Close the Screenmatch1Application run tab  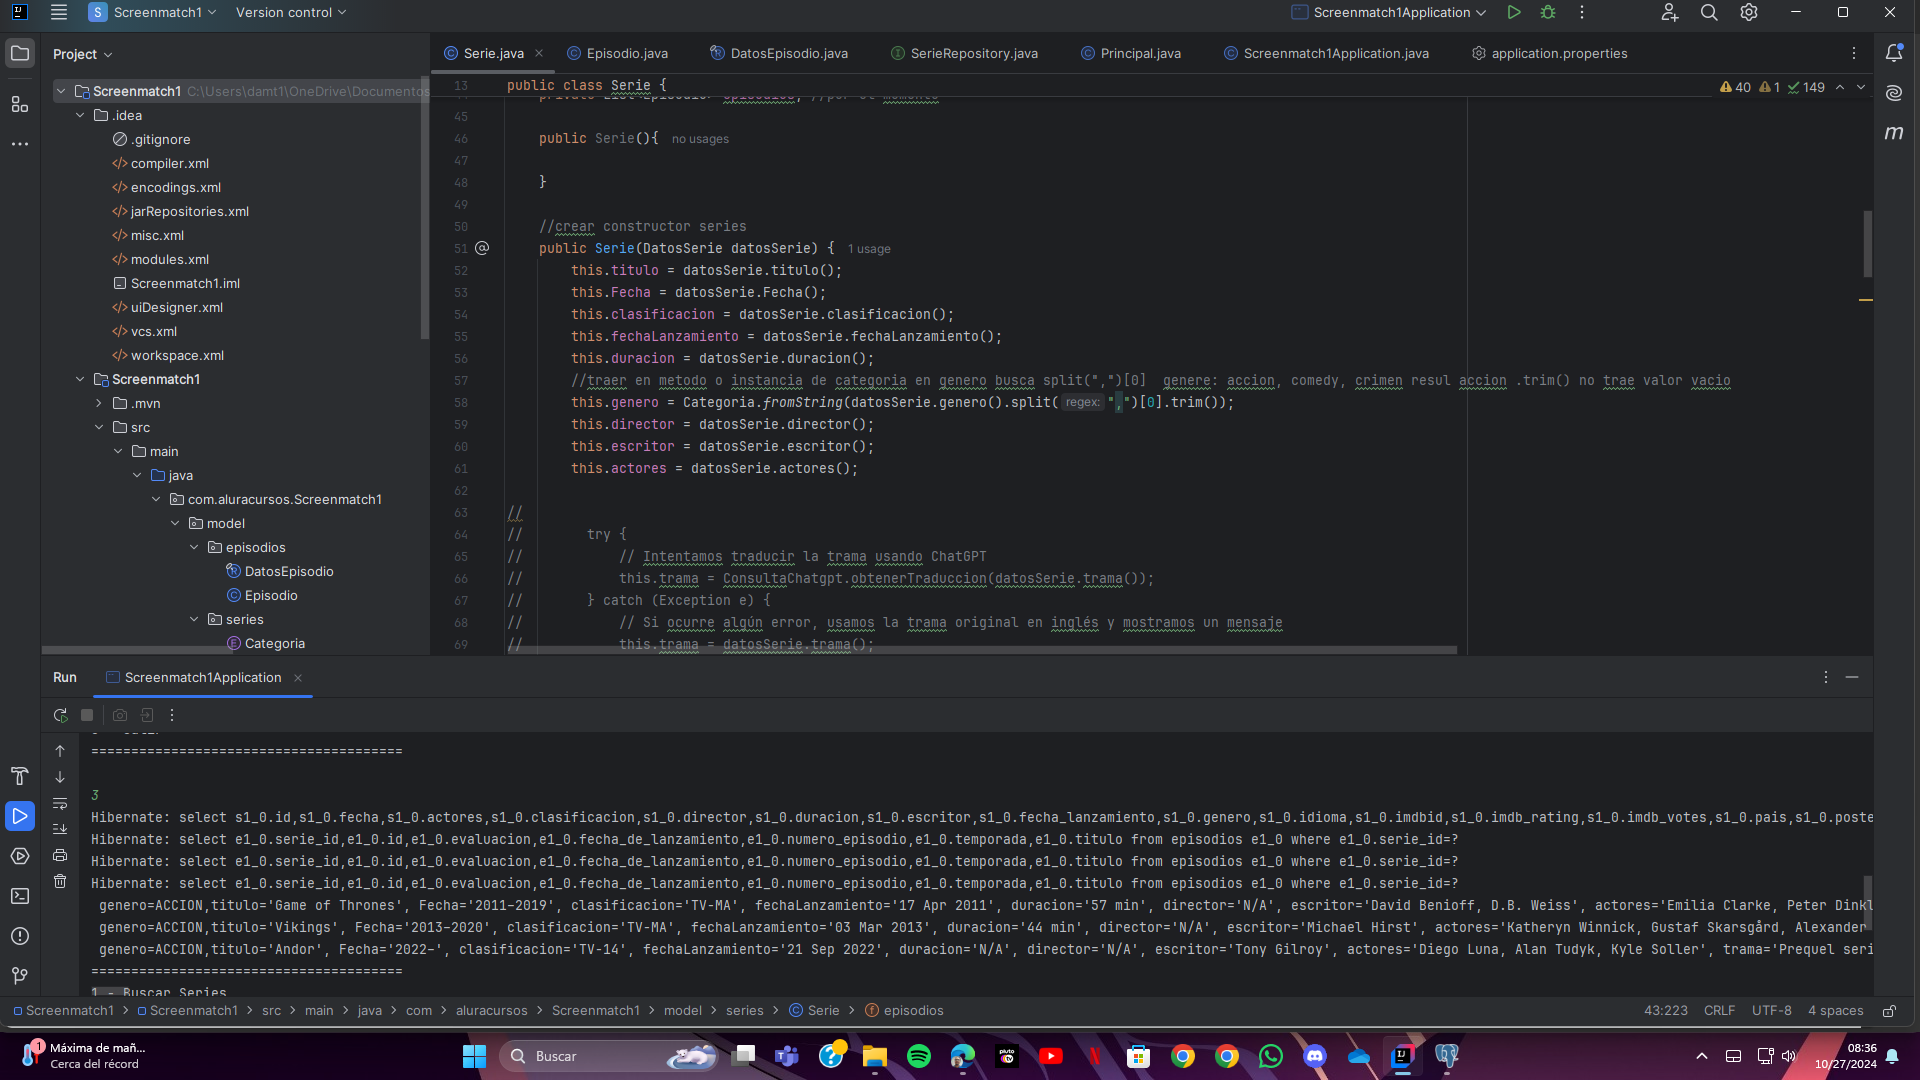click(298, 678)
